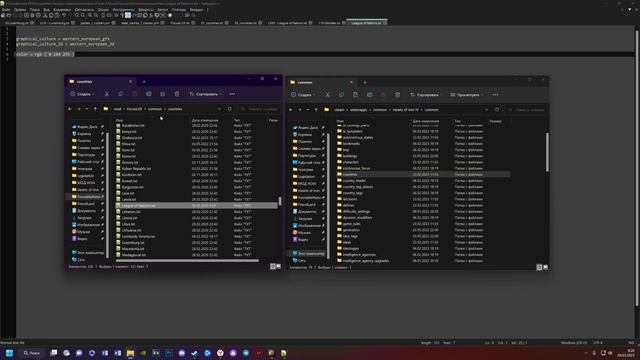The height and width of the screenshot is (360, 640).
Task: Click the Open file icon in Notepad++ toolbar
Action: coord(9,15)
